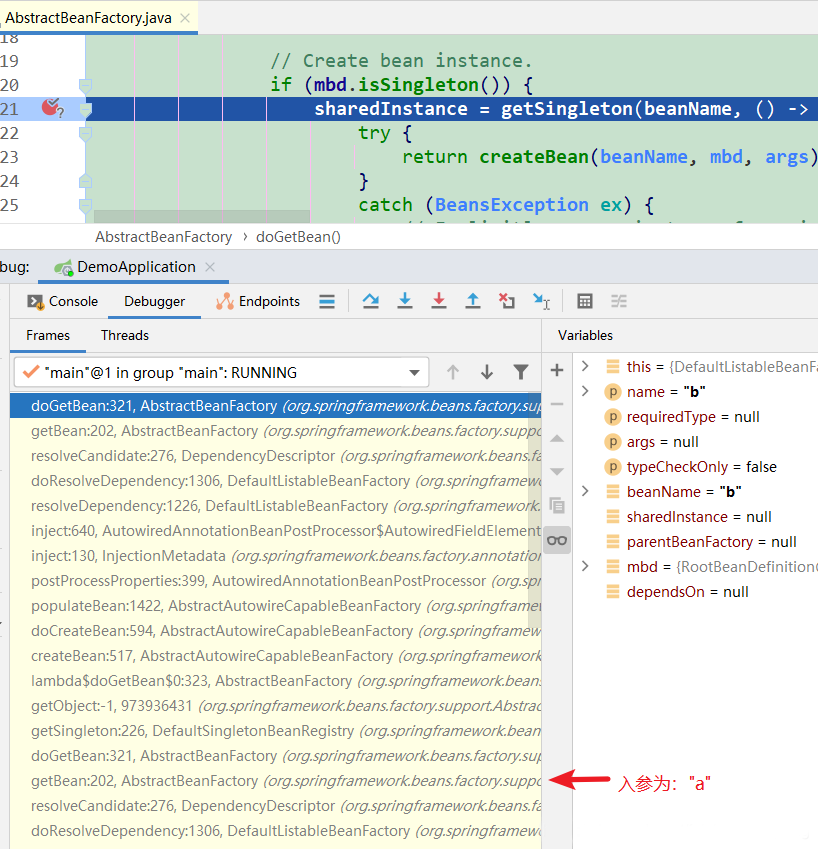Image resolution: width=818 pixels, height=849 pixels.
Task: Expand the 'this' variable node
Action: tap(585, 366)
